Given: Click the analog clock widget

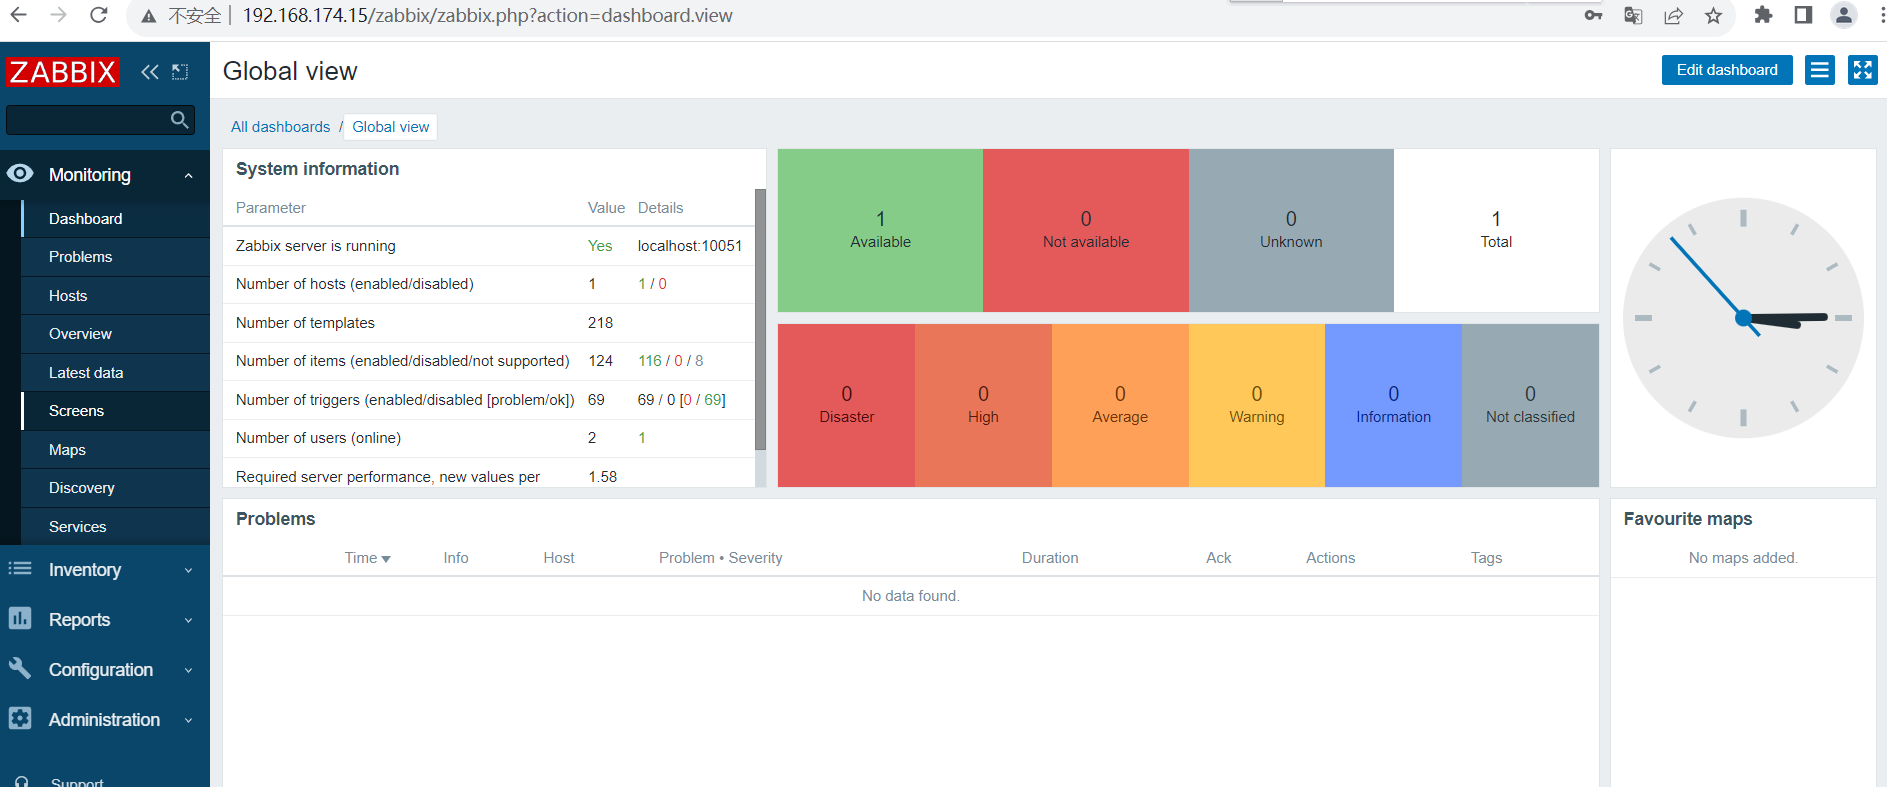Looking at the screenshot, I should click(1743, 318).
